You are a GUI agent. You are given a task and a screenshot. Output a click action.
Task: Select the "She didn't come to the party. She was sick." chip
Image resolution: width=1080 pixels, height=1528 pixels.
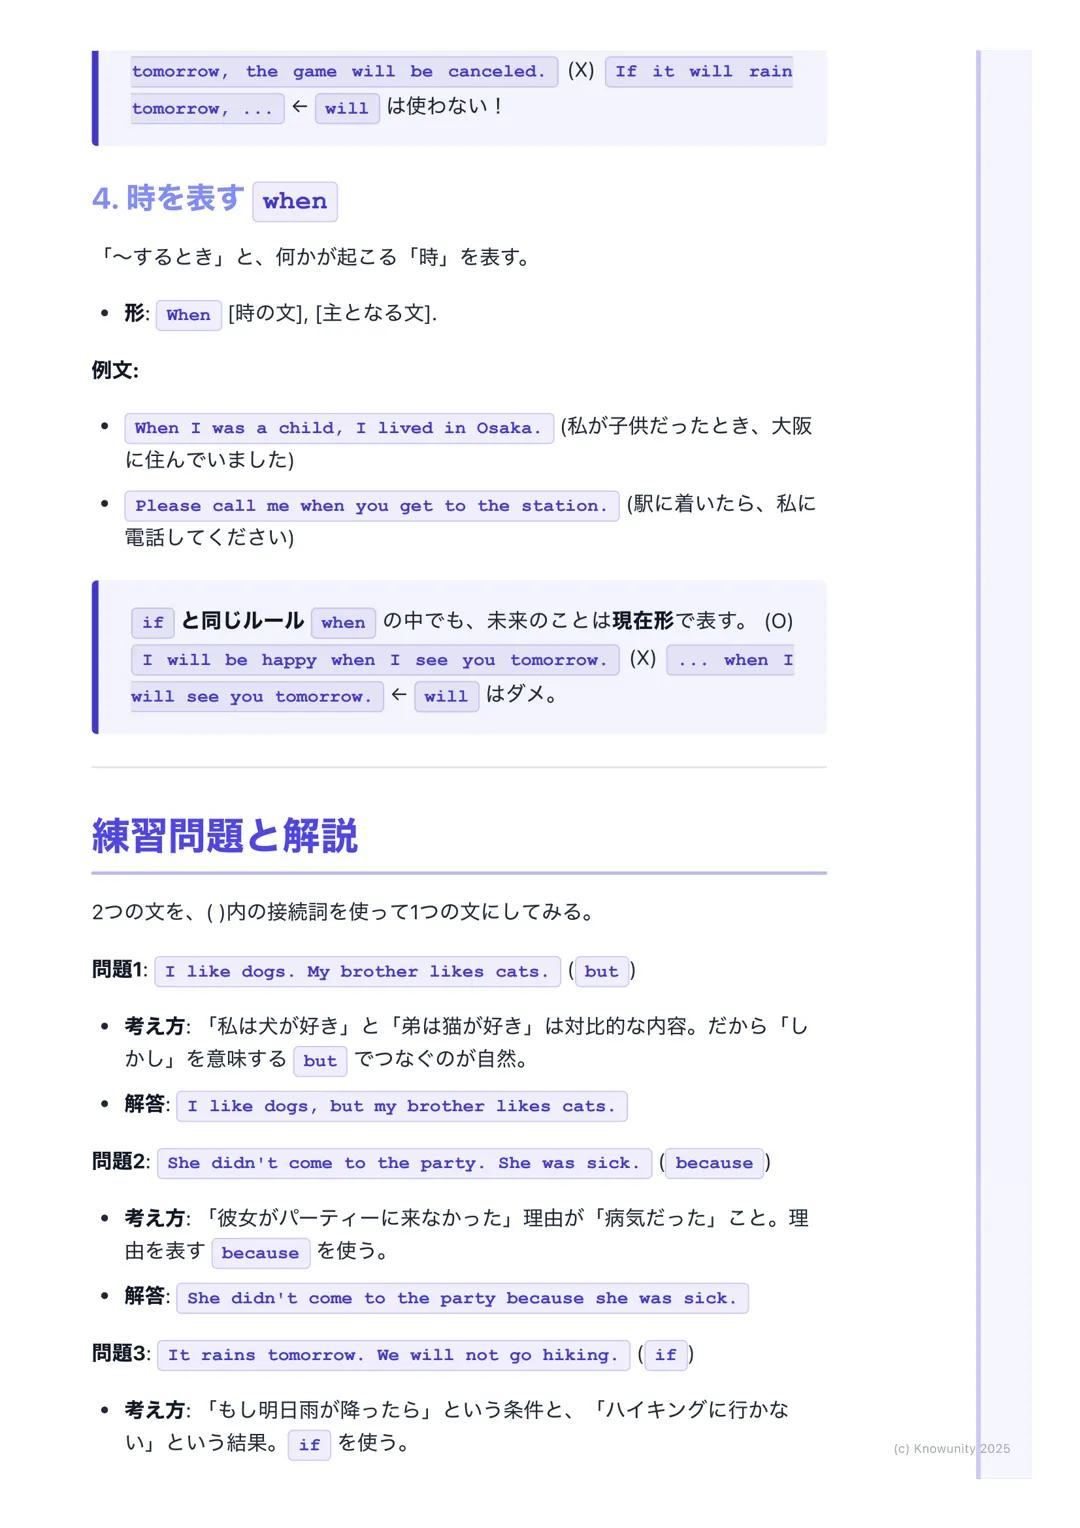pyautogui.click(x=404, y=1163)
